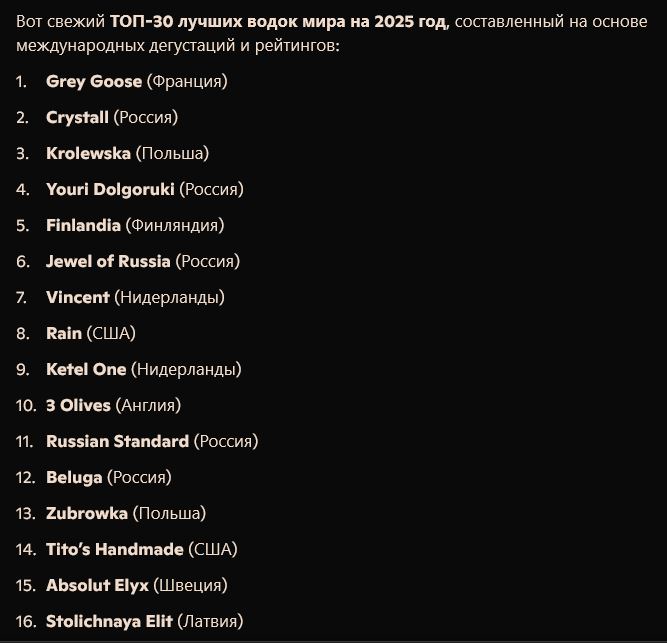
Task: Click Stolichnaya Elit at the list bottom
Action: pos(109,622)
